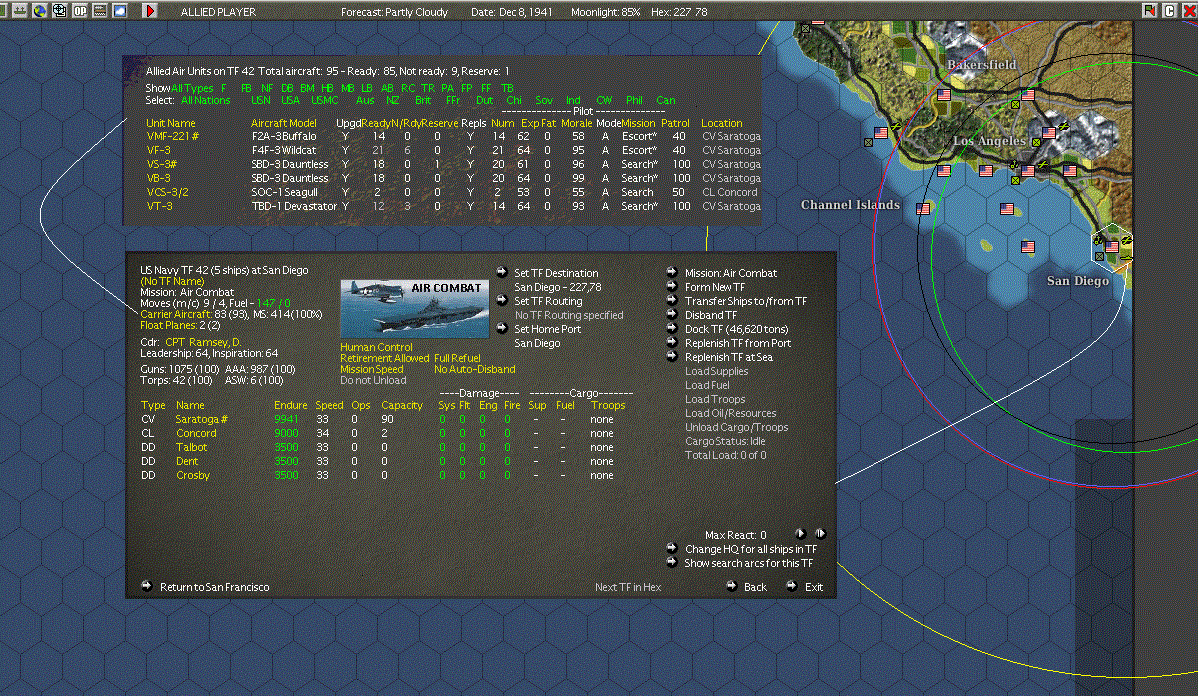Toggle Retirement Allowed setting
The height and width of the screenshot is (696, 1198).
point(384,358)
